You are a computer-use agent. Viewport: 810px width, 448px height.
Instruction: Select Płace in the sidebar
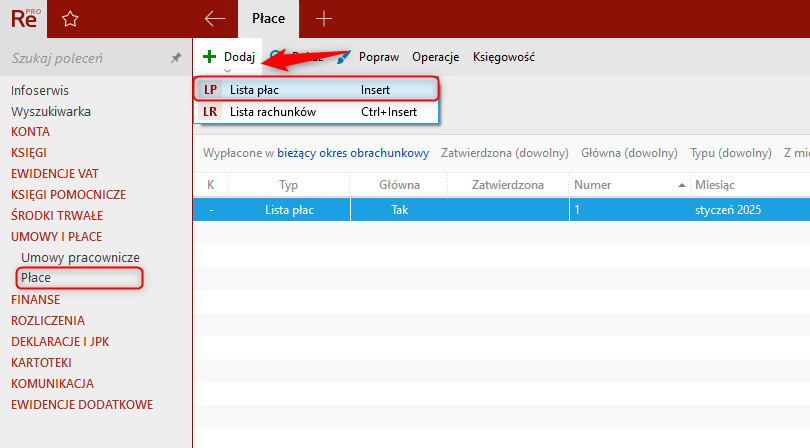pyautogui.click(x=36, y=277)
